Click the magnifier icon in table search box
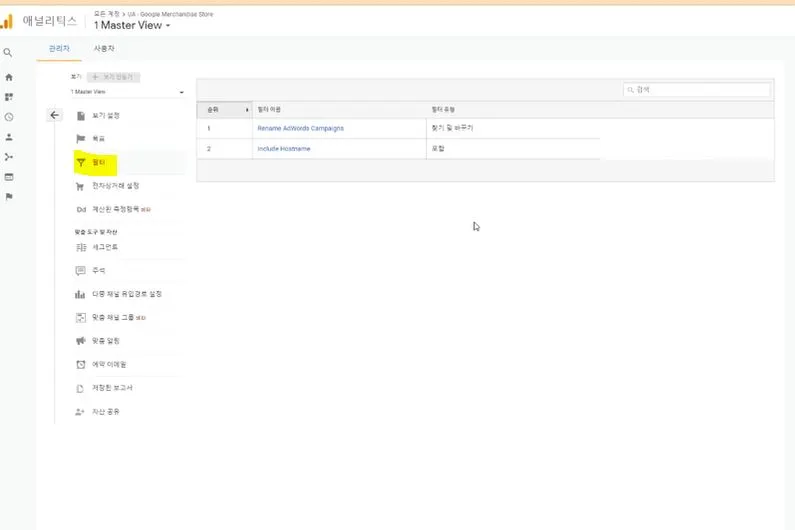This screenshot has width=795, height=530. click(631, 90)
